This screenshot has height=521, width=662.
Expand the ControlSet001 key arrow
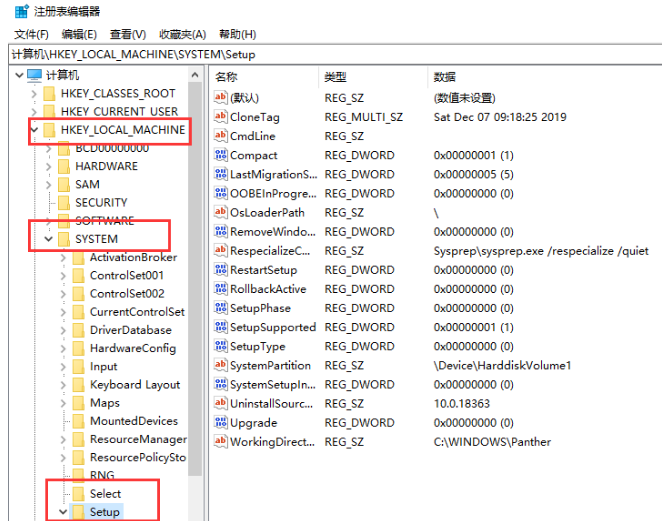click(x=62, y=276)
